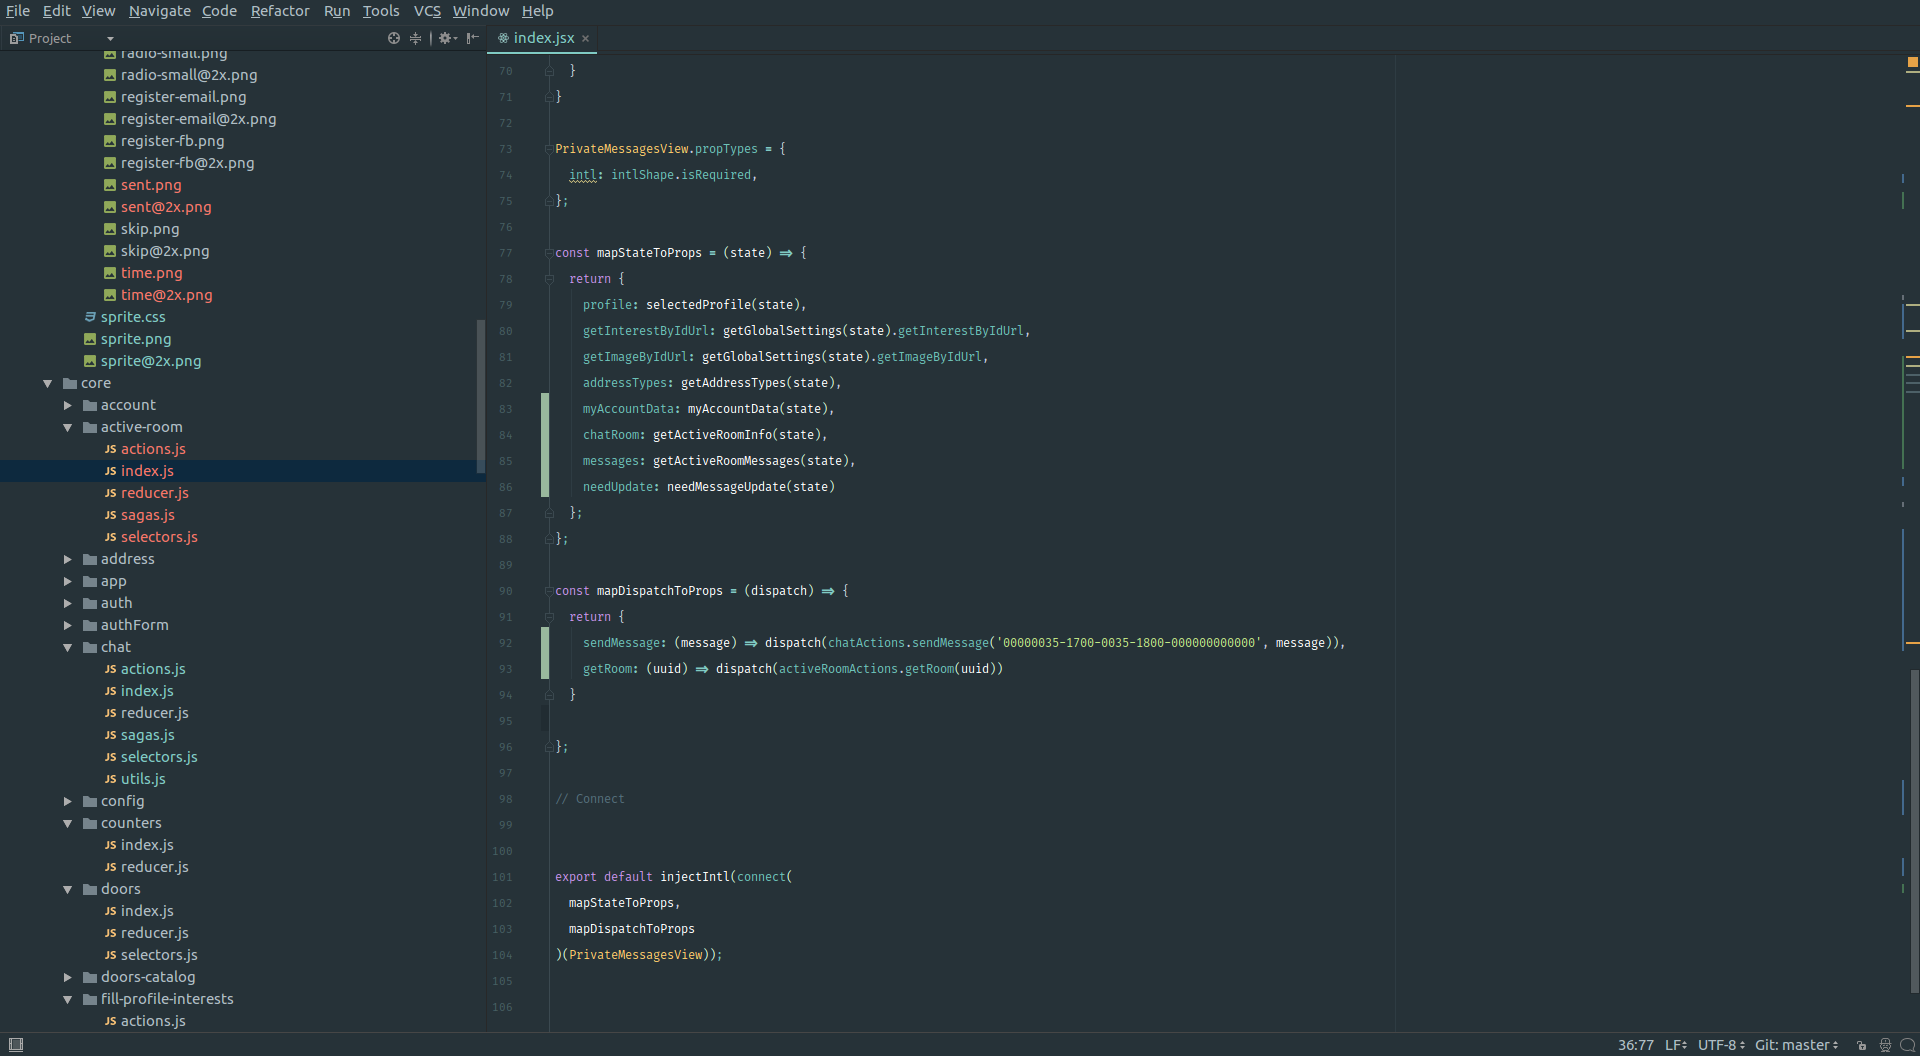Open the Refactor menu
This screenshot has width=1920, height=1056.
279,11
